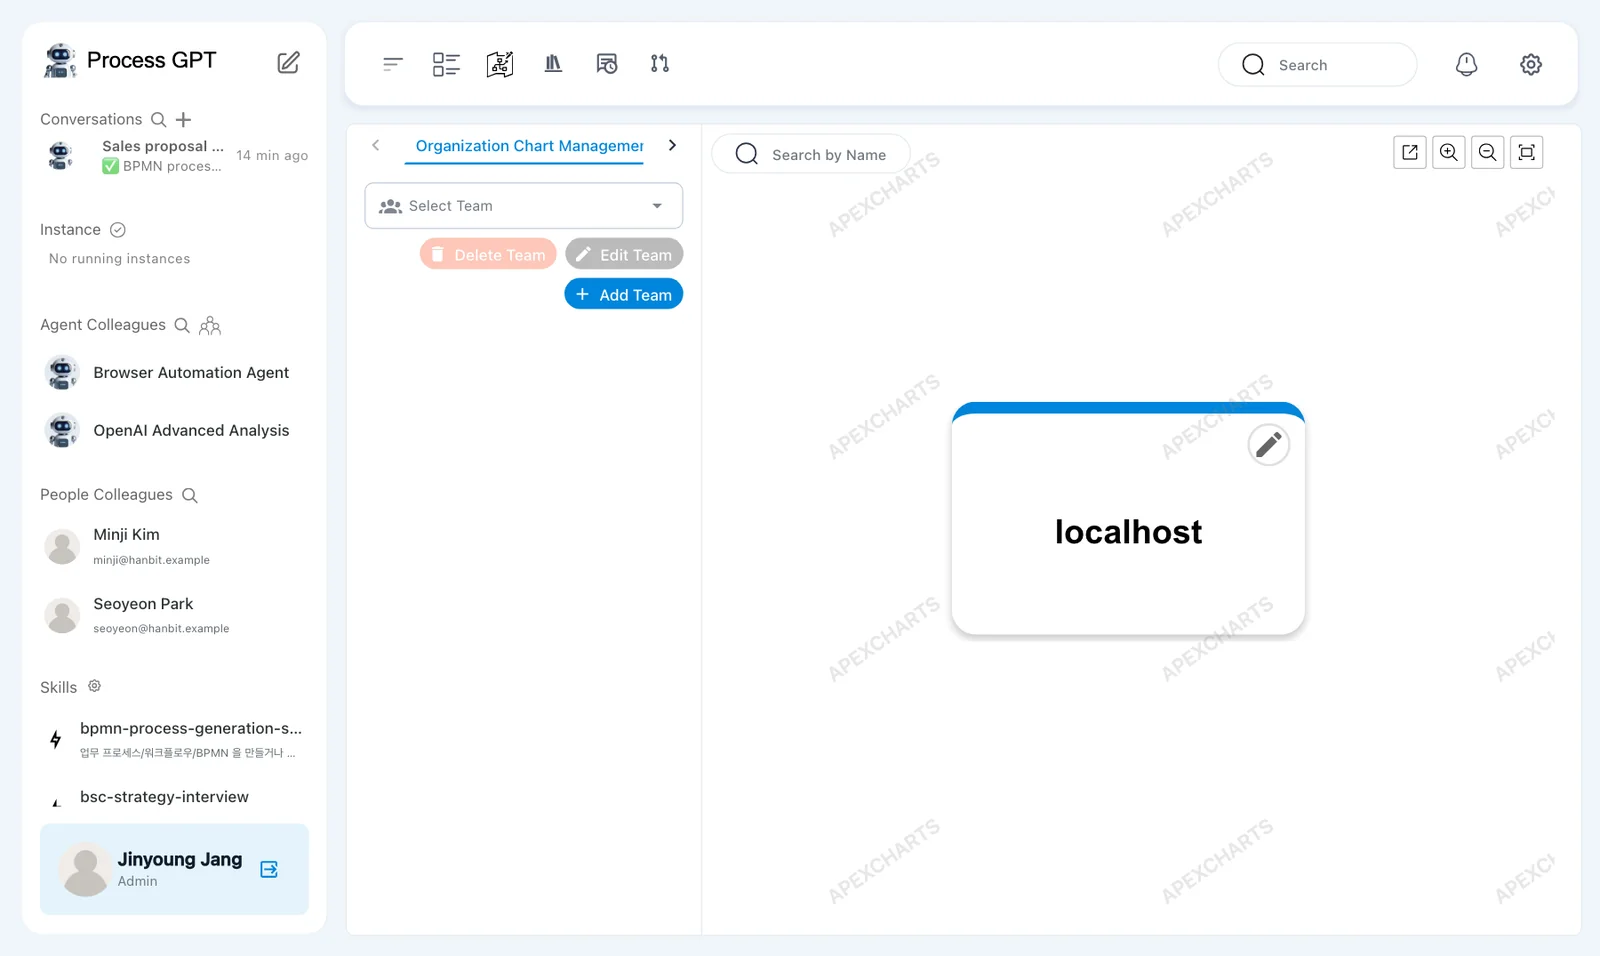Add a new conversation with the plus icon
Screen dimensions: 1600x956
tap(183, 120)
